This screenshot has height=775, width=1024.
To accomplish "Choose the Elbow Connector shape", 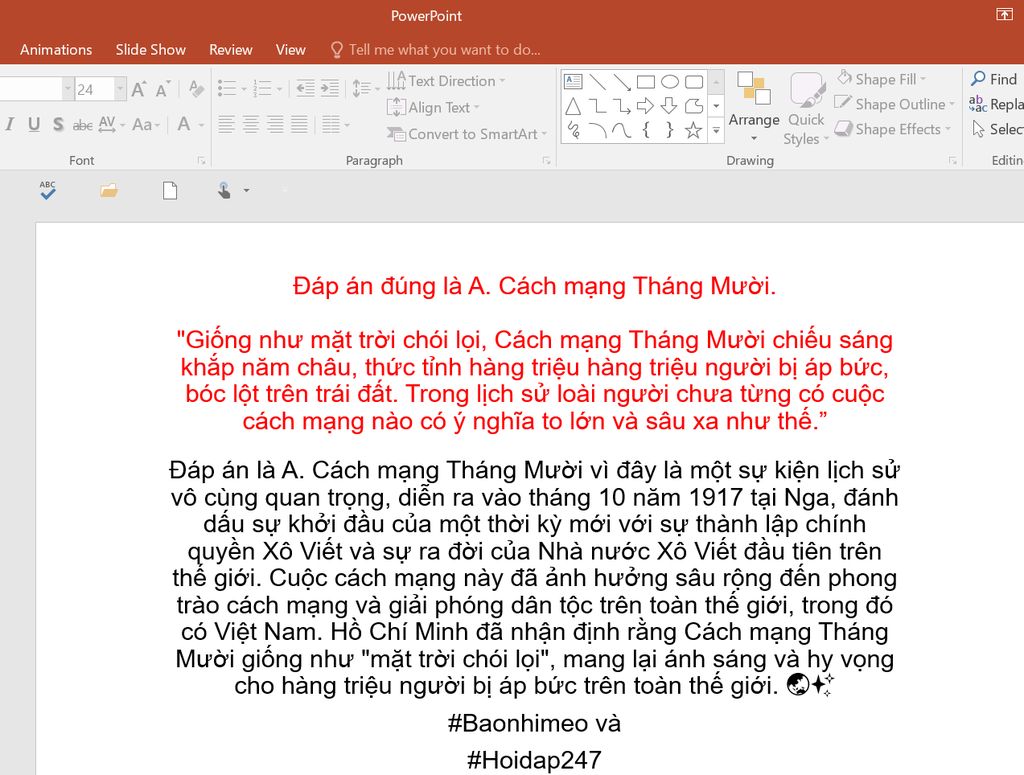I will coord(597,106).
